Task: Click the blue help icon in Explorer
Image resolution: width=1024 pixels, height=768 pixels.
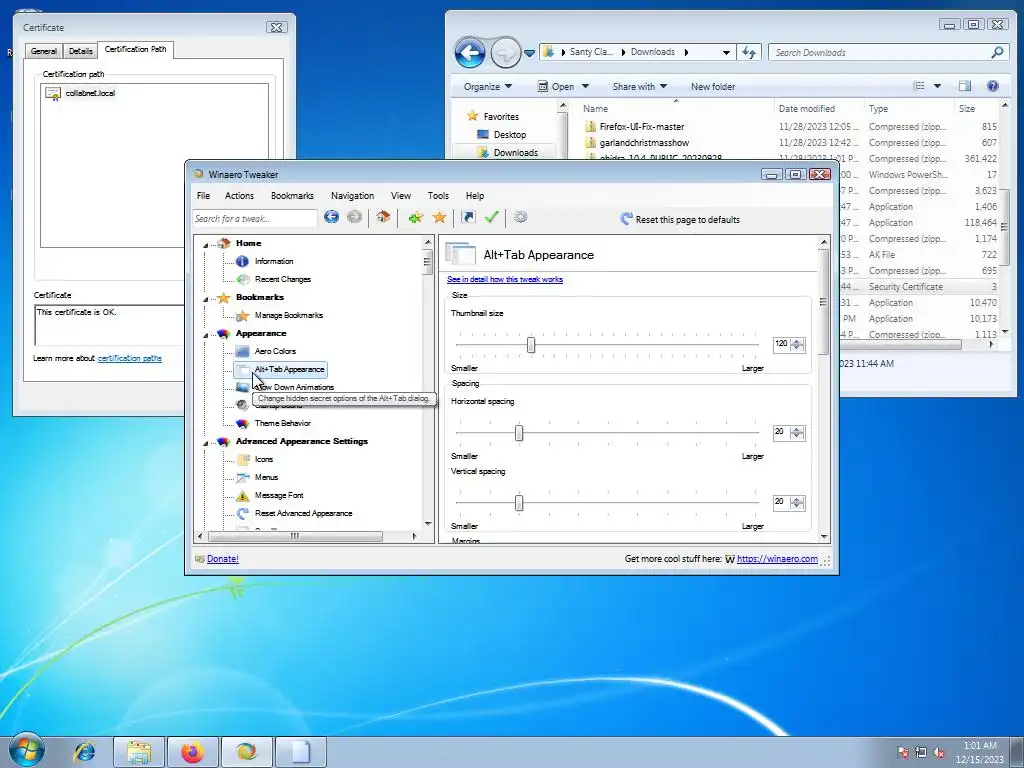Action: [993, 86]
